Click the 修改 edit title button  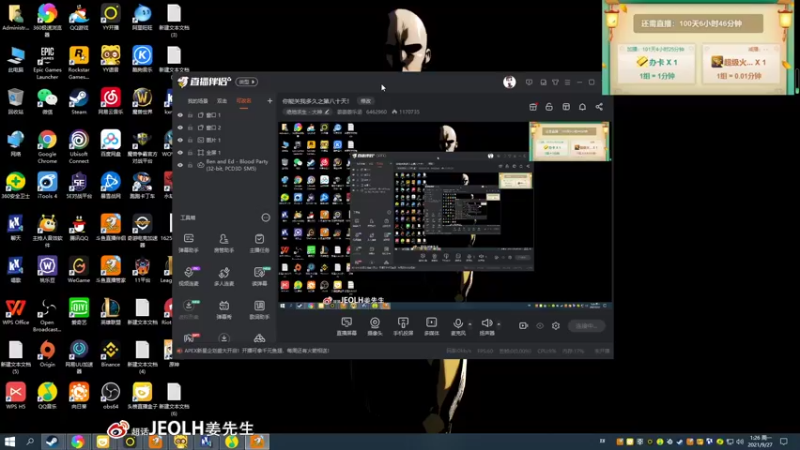click(x=365, y=101)
